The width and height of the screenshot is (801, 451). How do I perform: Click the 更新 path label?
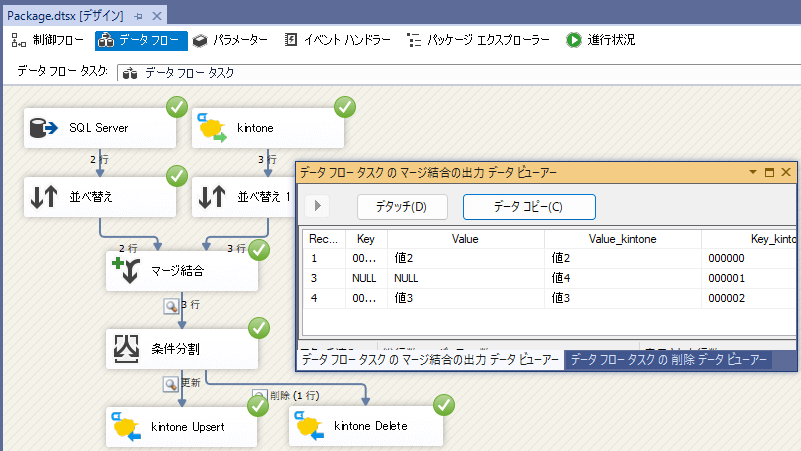(191, 383)
